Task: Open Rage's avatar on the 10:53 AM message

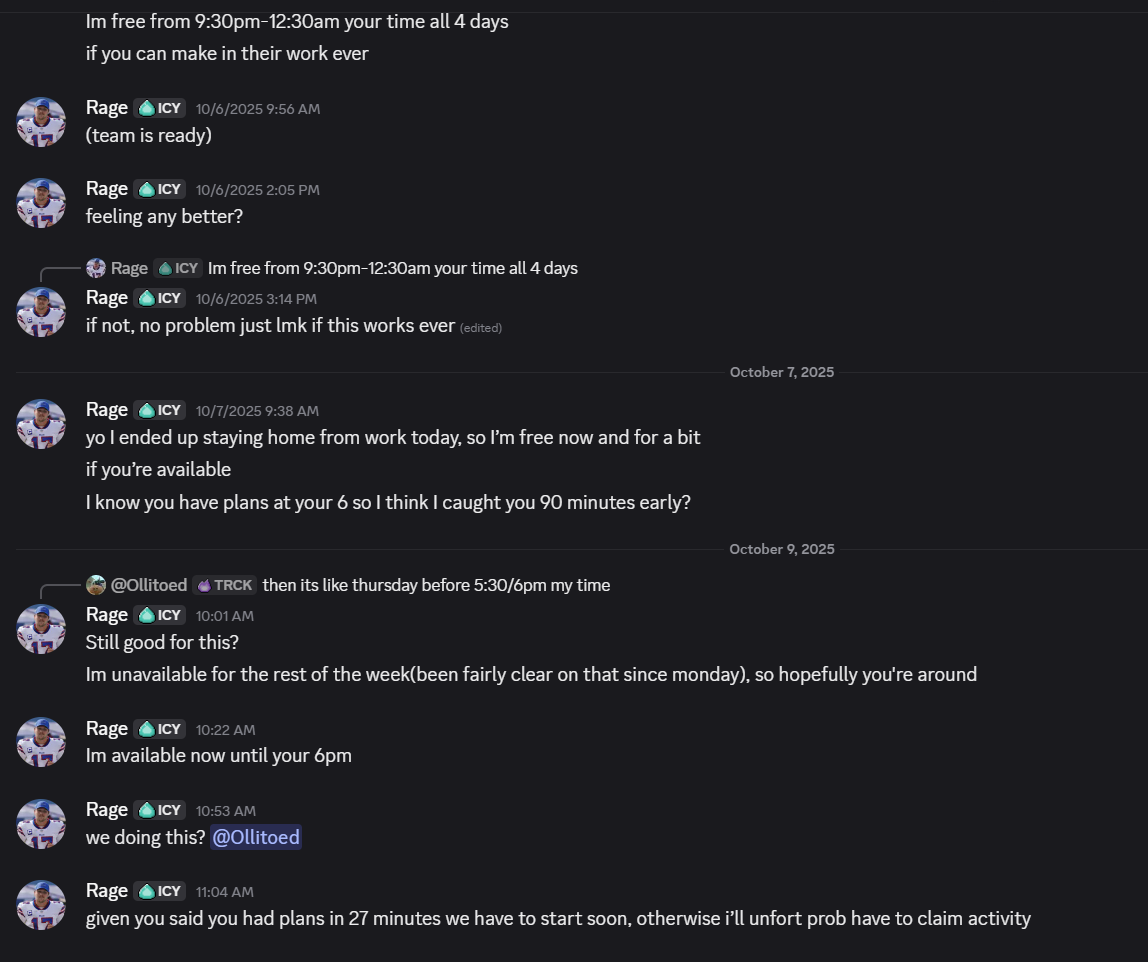Action: pos(41,824)
